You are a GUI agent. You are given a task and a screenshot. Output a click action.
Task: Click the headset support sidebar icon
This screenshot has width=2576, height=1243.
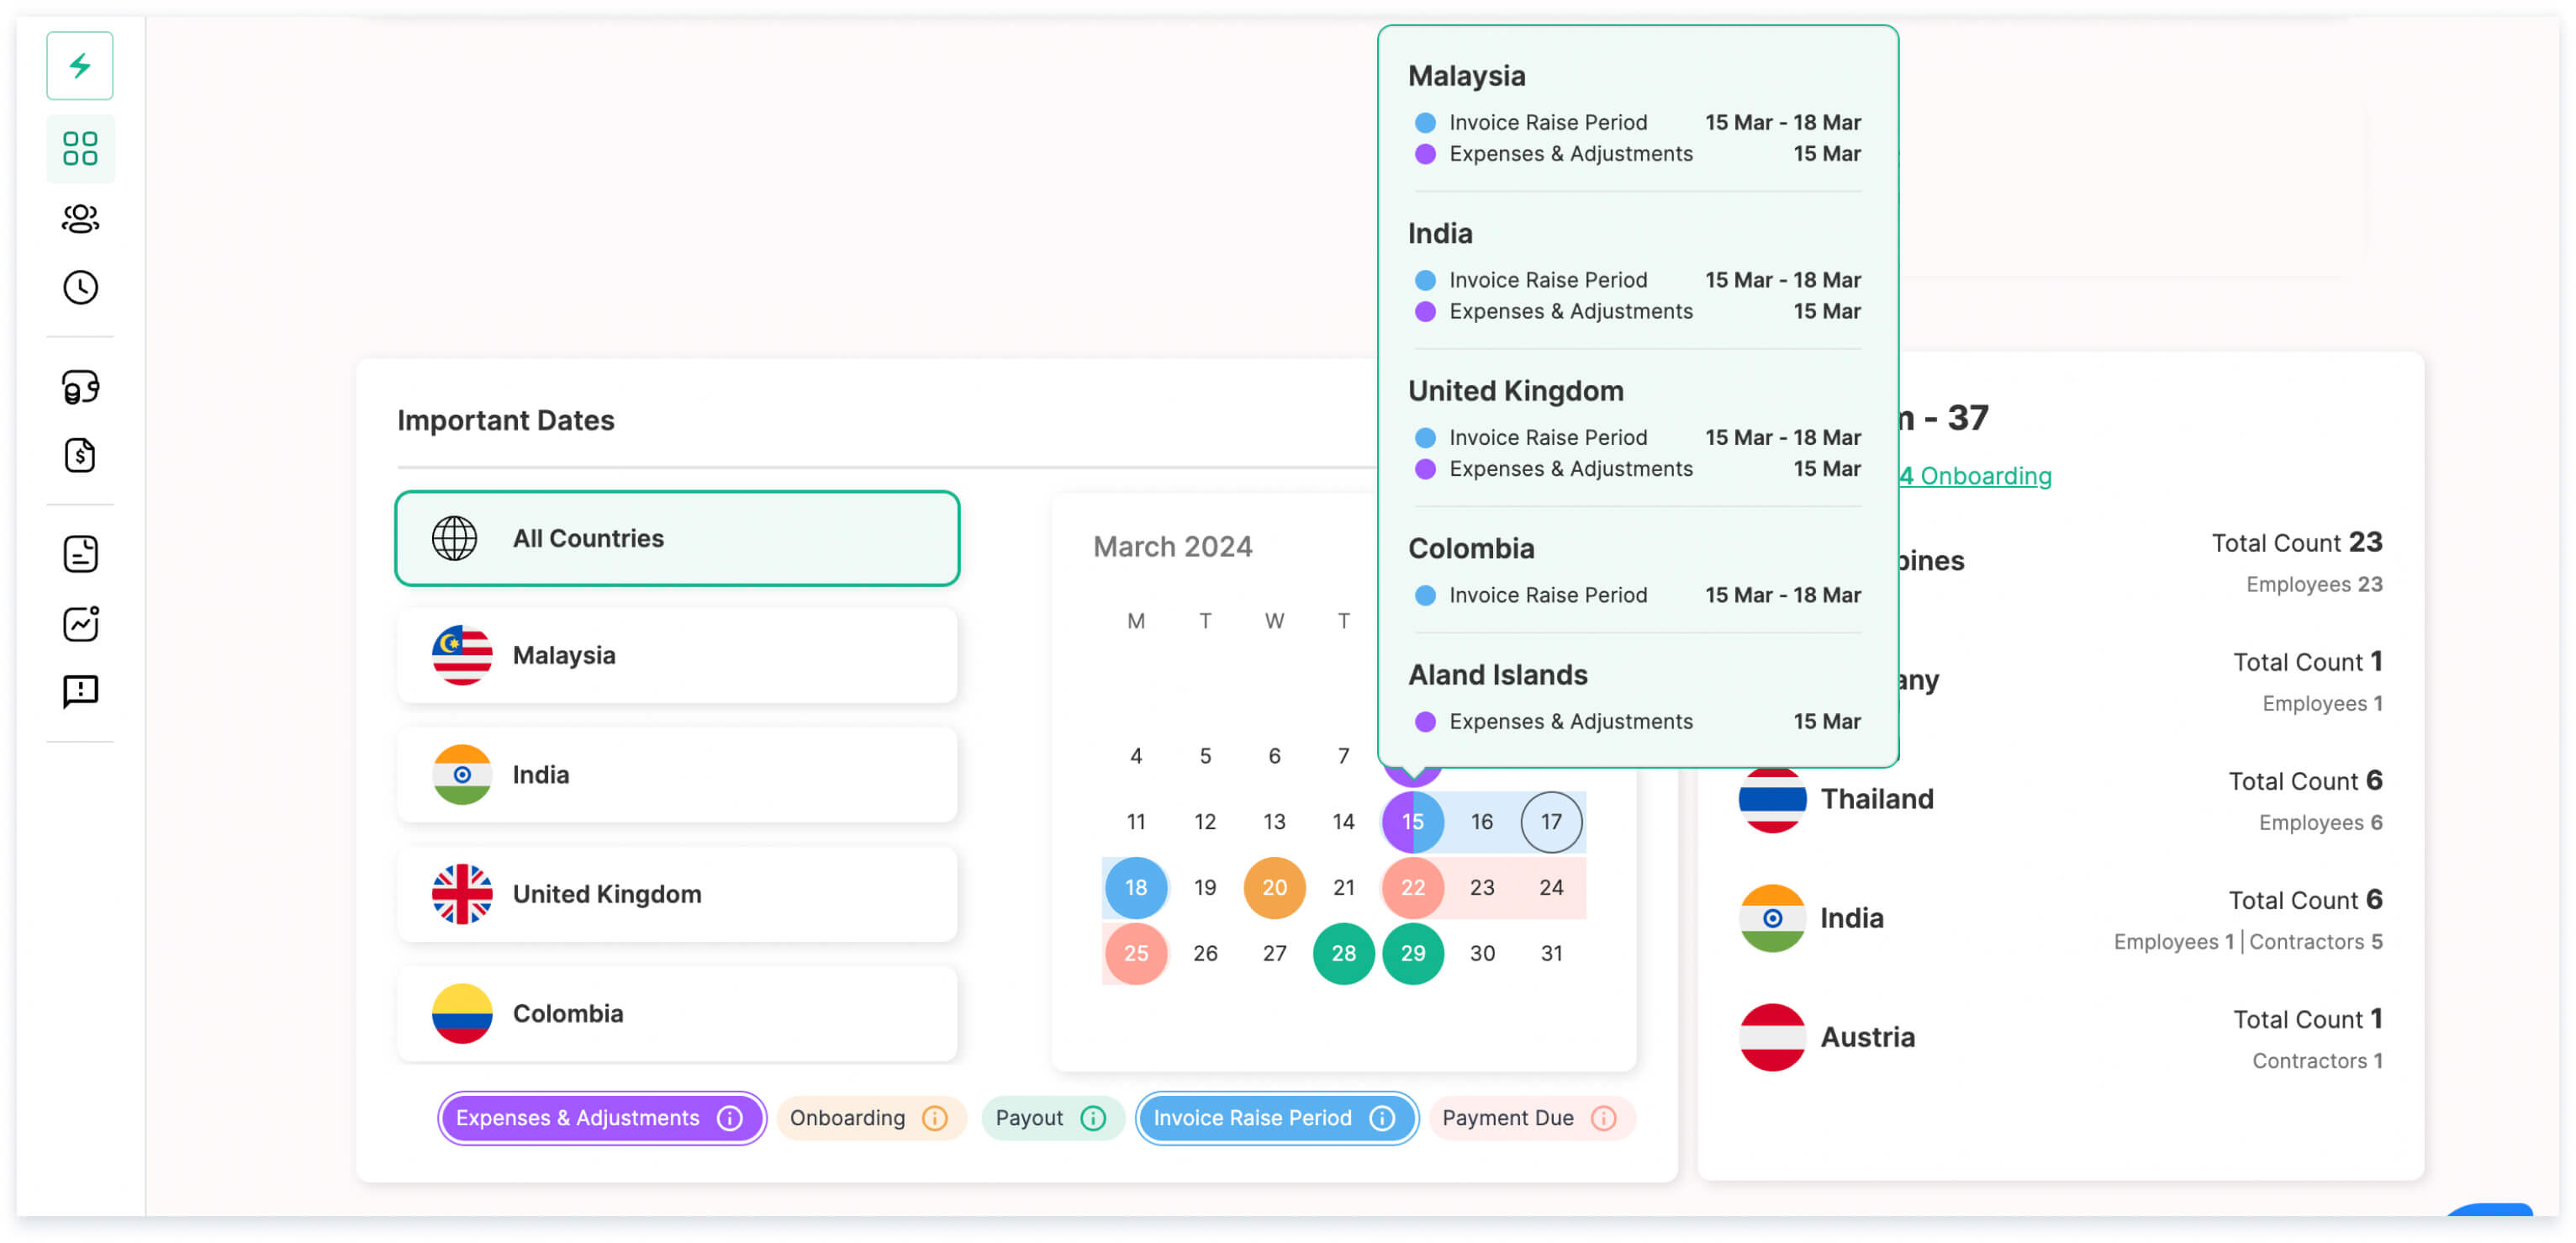point(80,387)
